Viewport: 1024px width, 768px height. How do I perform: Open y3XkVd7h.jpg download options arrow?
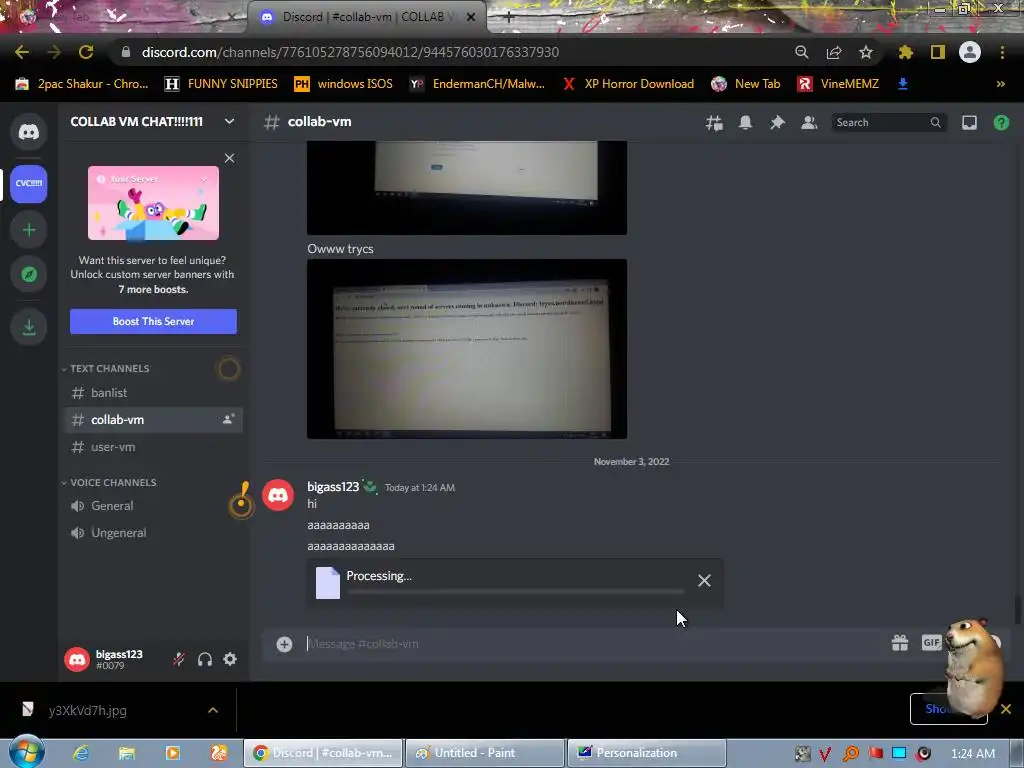(213, 710)
